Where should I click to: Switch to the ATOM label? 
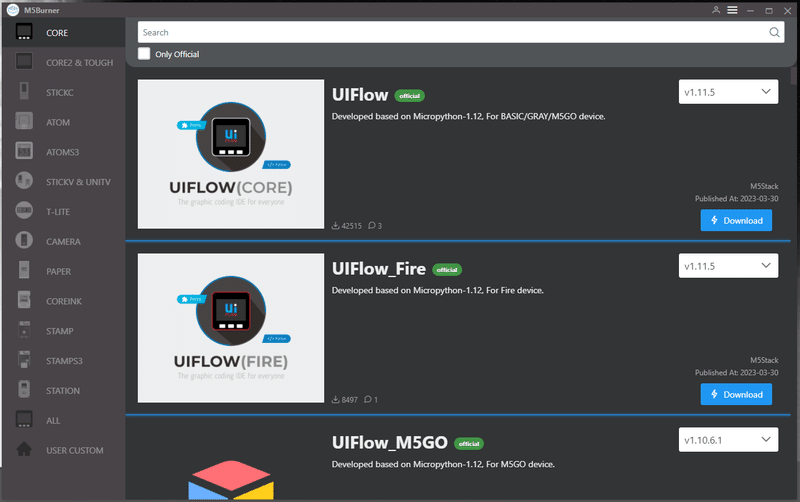[58, 122]
